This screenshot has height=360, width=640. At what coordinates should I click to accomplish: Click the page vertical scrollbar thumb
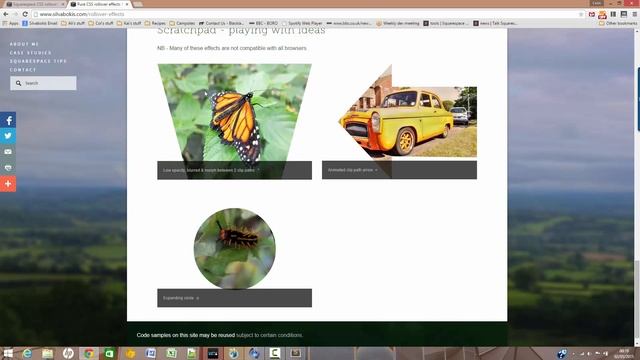point(637,298)
